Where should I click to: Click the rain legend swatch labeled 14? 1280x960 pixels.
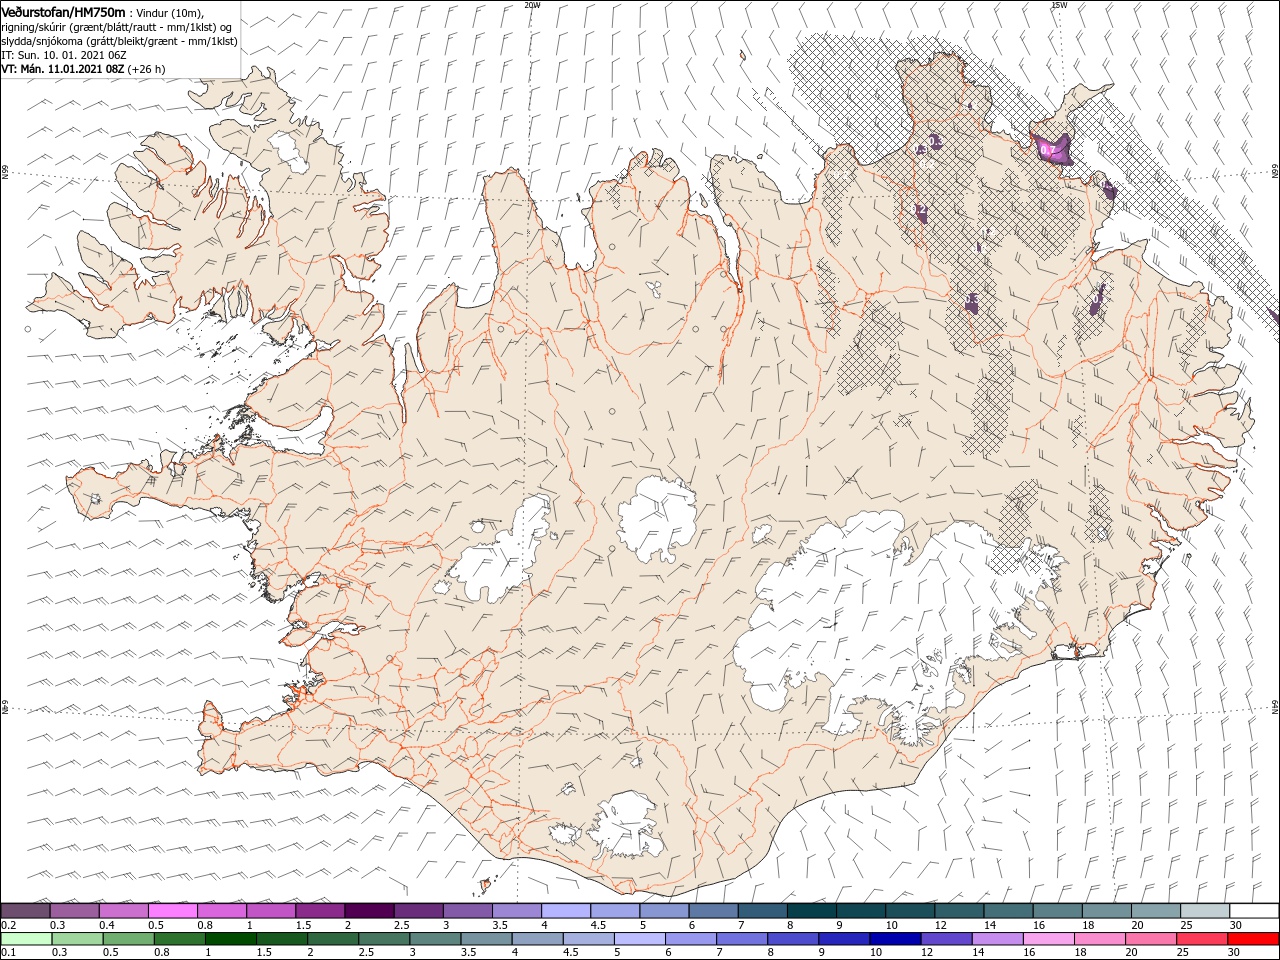(x=997, y=939)
